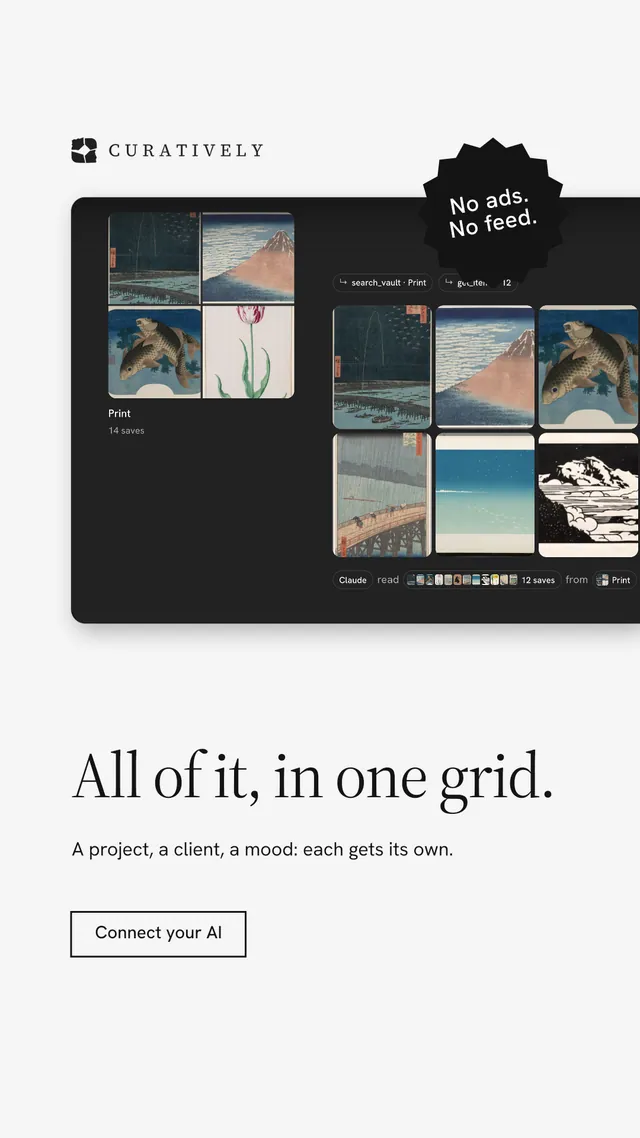
Task: Click the Claude chip
Action: [353, 580]
